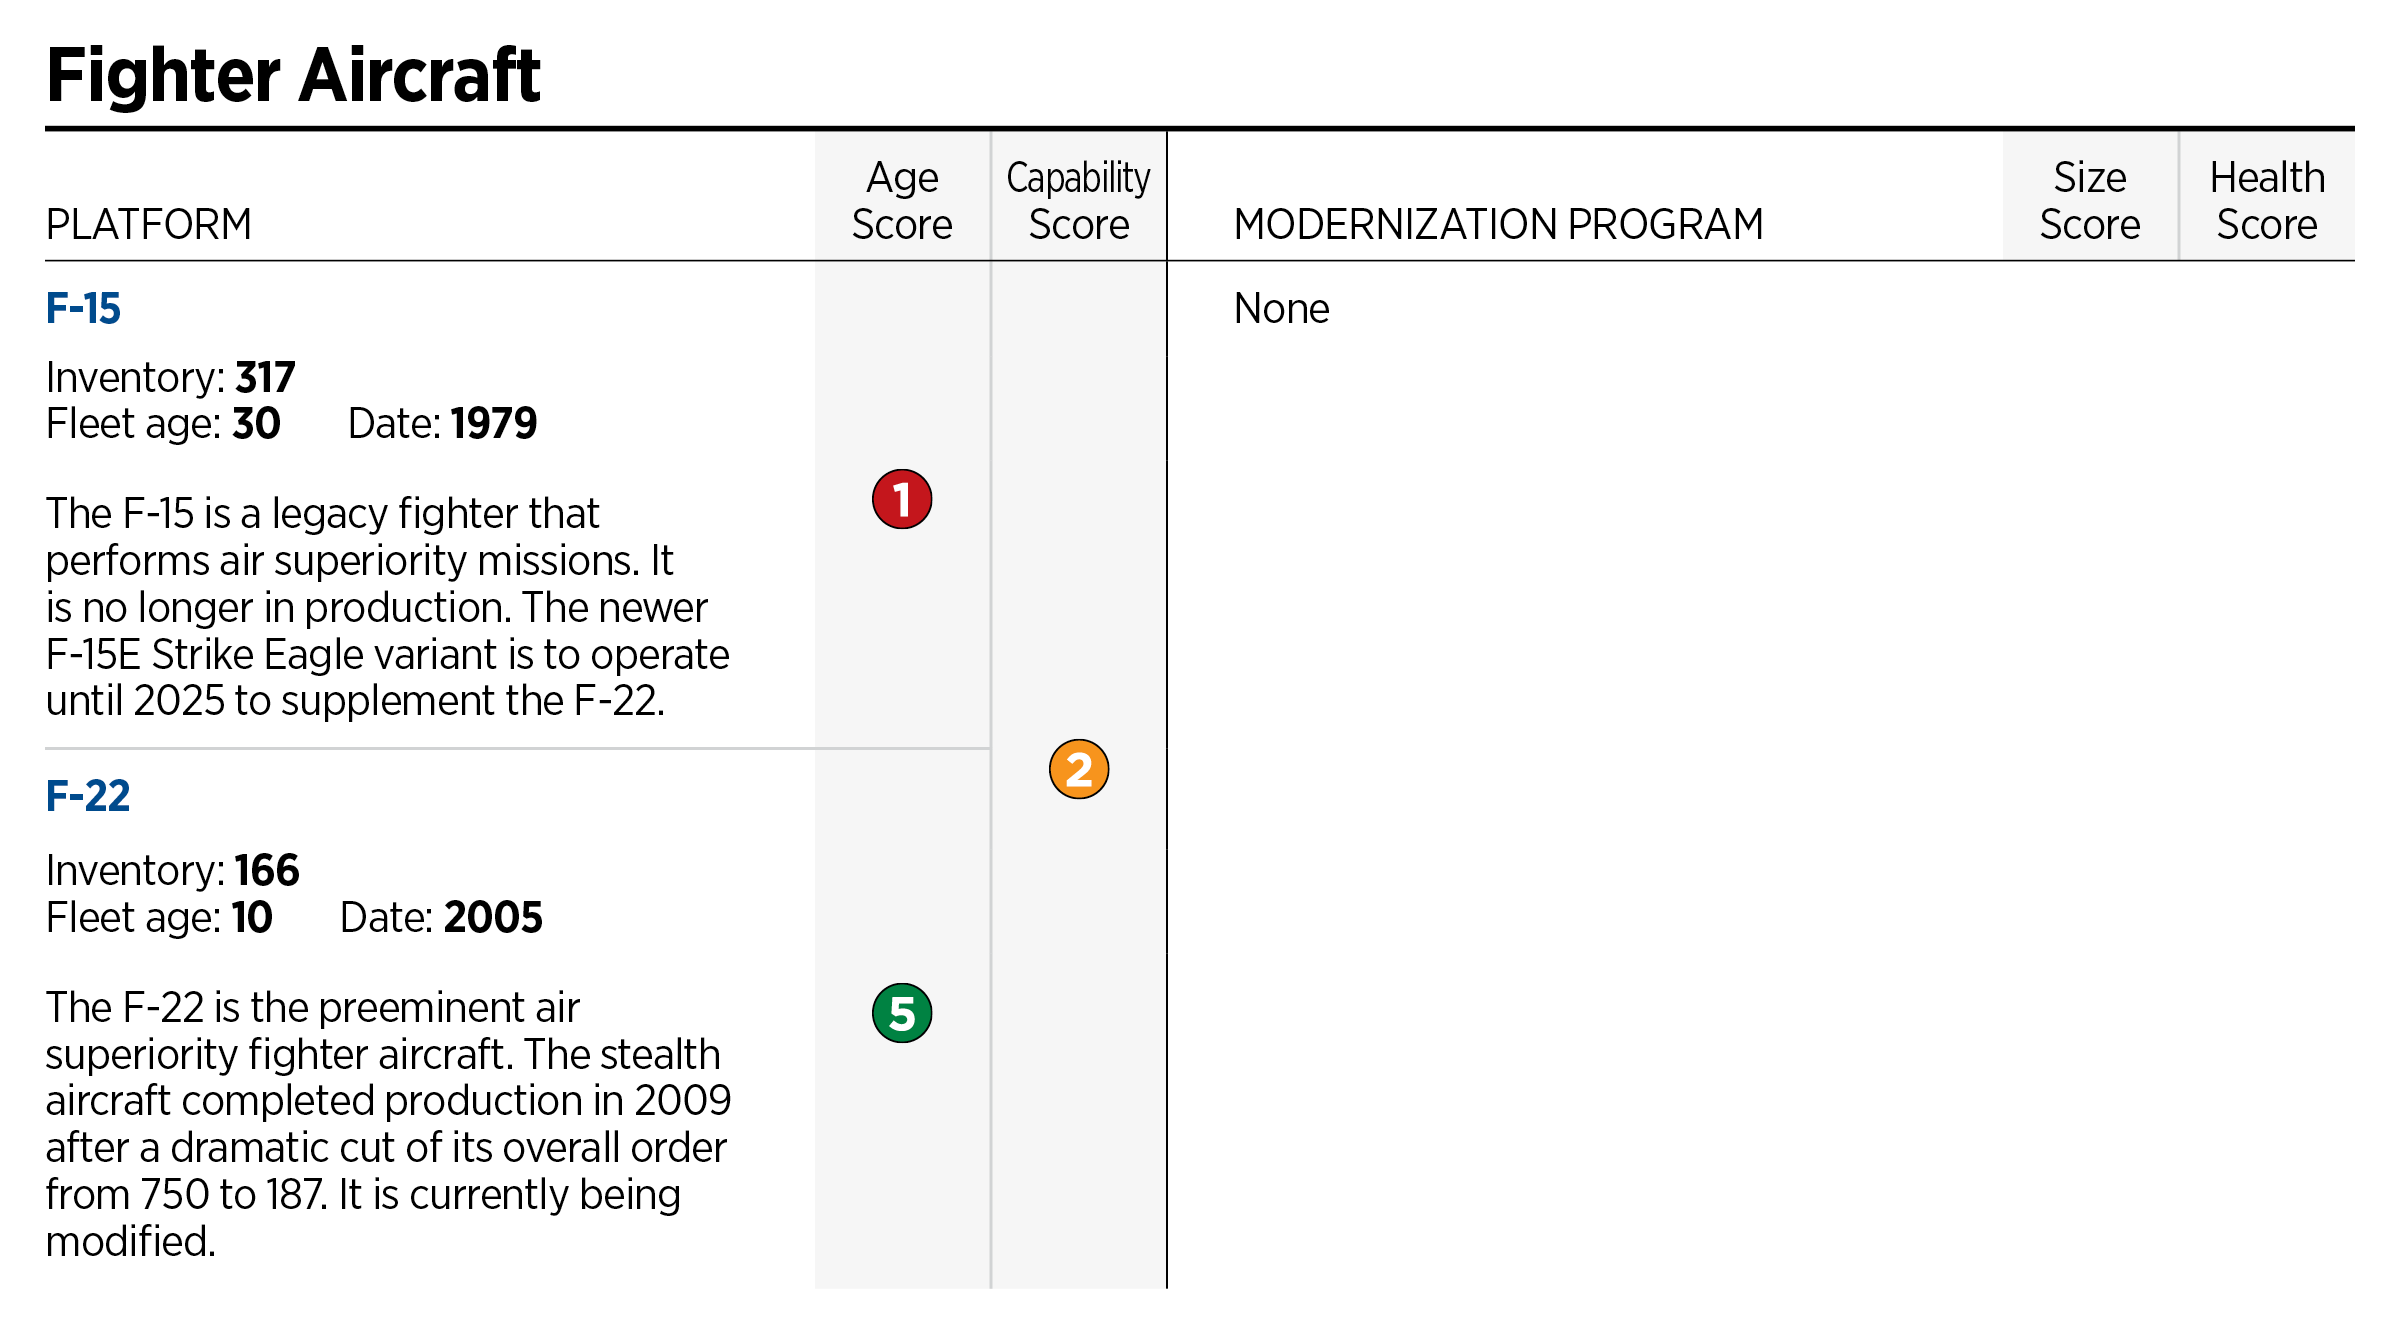The height and width of the screenshot is (1330, 2400).
Task: Click the F-22 inventory value 166
Action: click(x=267, y=871)
